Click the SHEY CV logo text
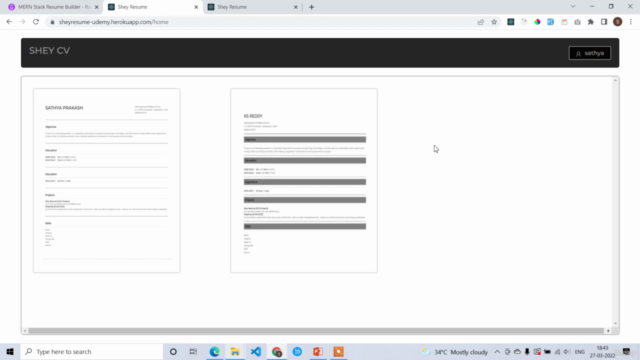Screen dimensions: 640x360 tap(49, 51)
